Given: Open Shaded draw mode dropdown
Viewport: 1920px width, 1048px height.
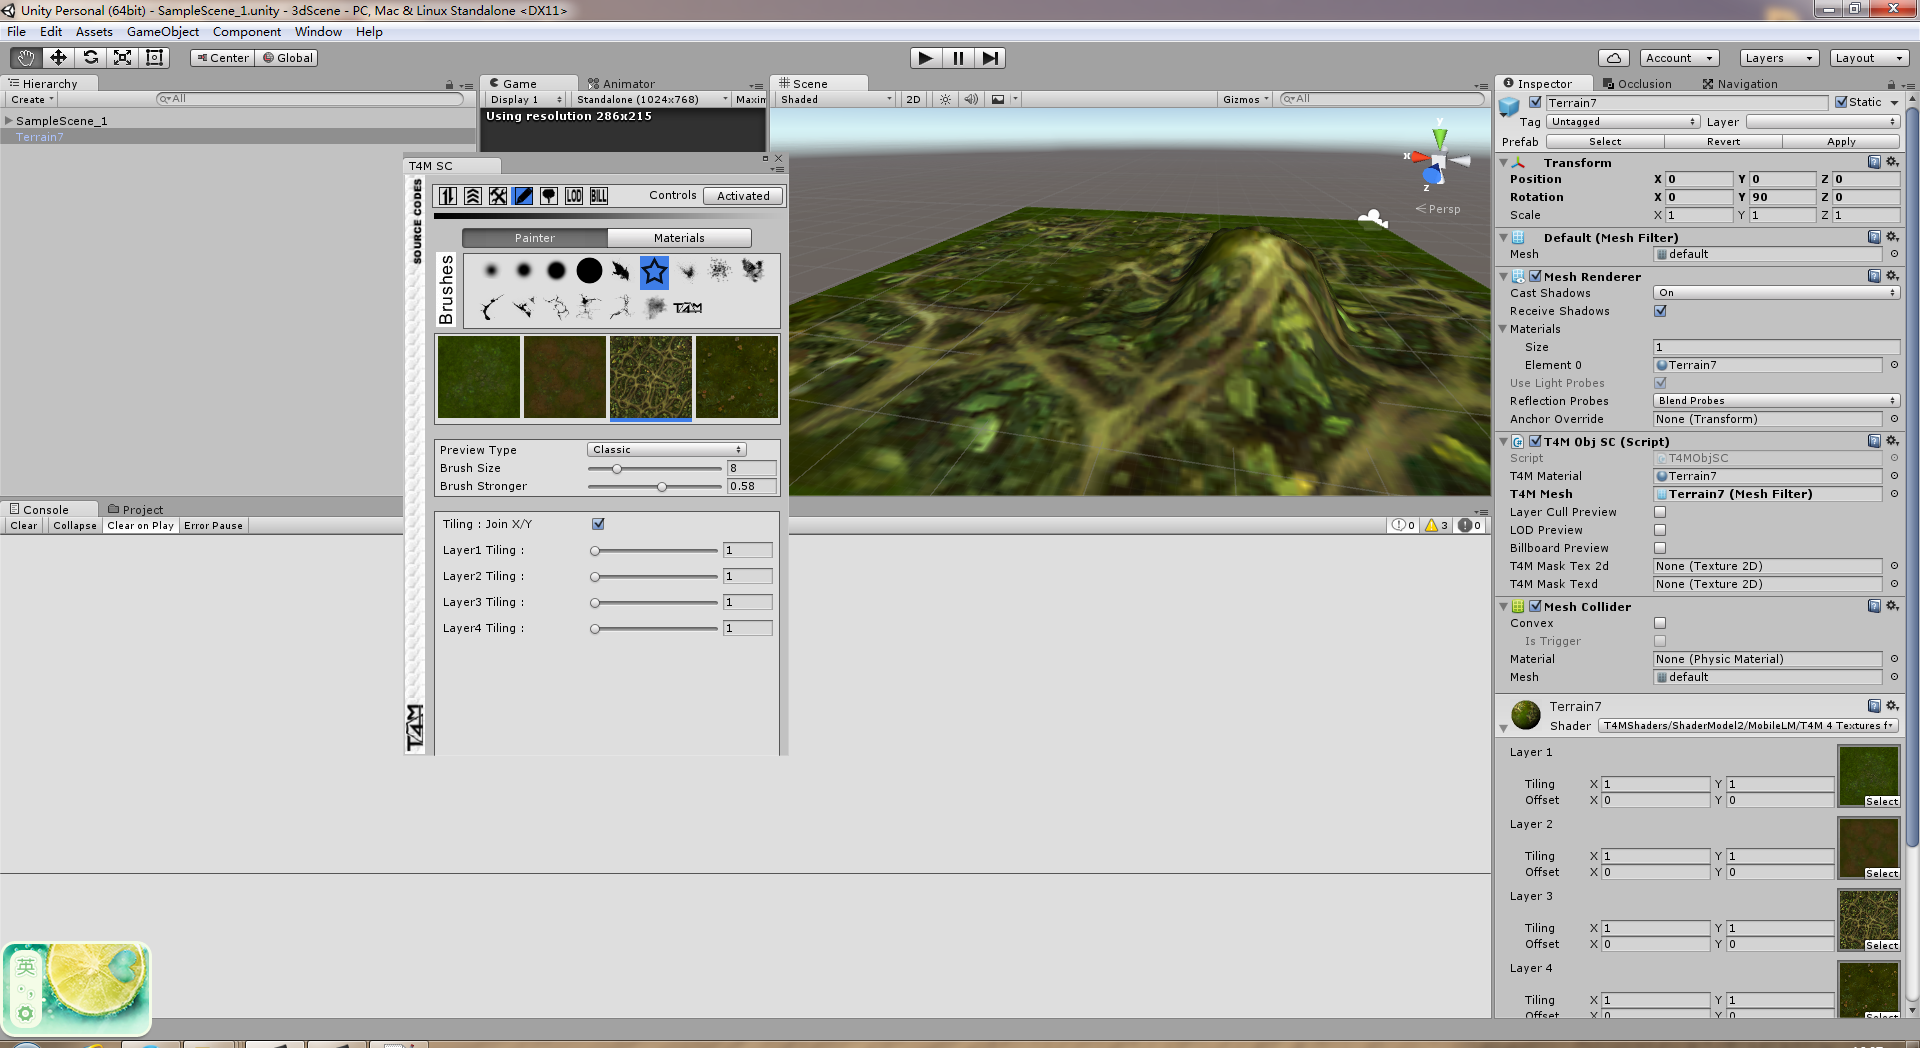Looking at the screenshot, I should (837, 99).
